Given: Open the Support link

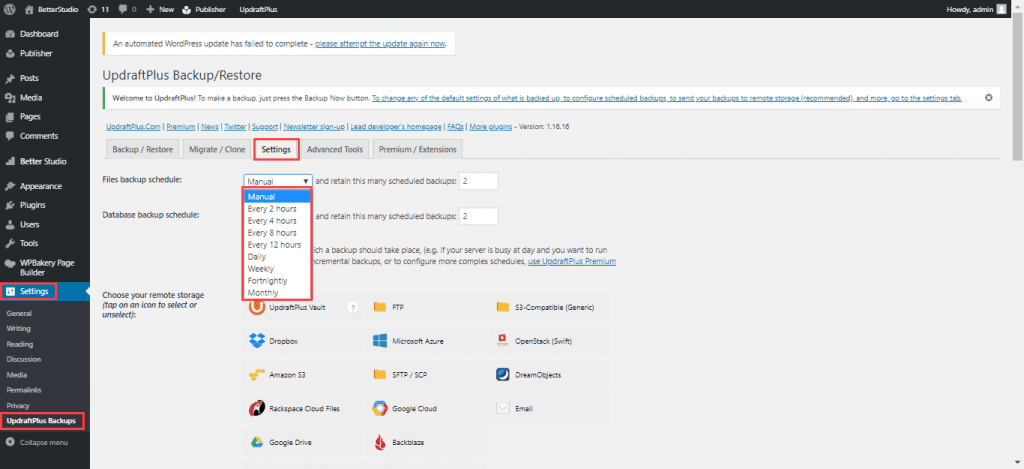Looking at the screenshot, I should click(x=265, y=127).
